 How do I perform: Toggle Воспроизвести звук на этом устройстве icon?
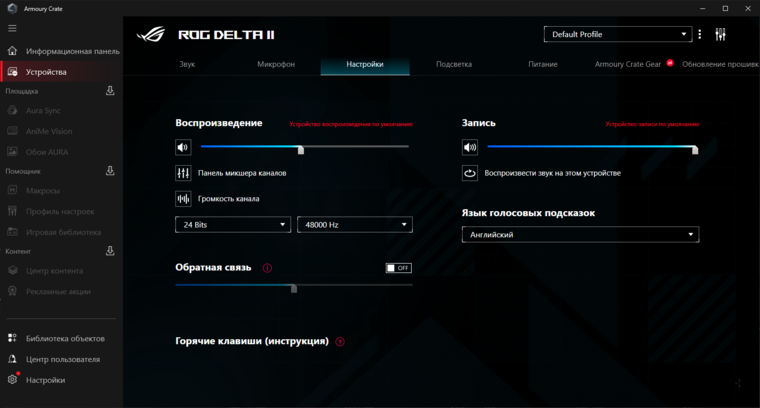click(x=470, y=173)
